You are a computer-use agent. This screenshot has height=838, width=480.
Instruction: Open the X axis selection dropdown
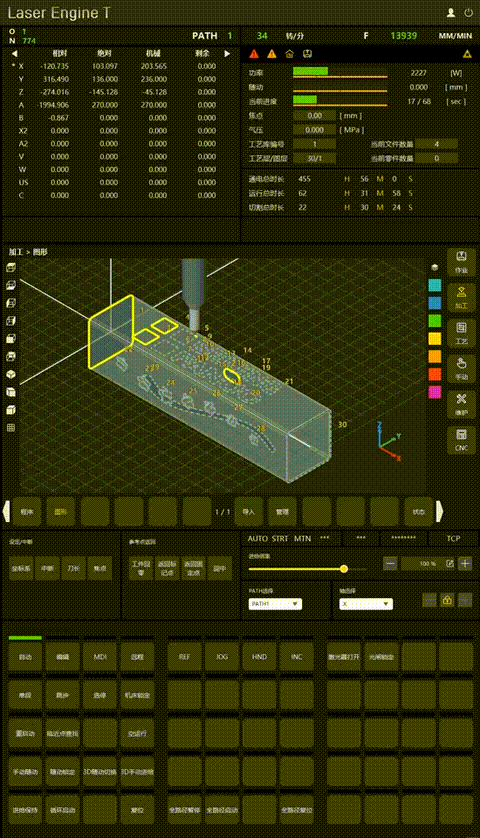[366, 604]
